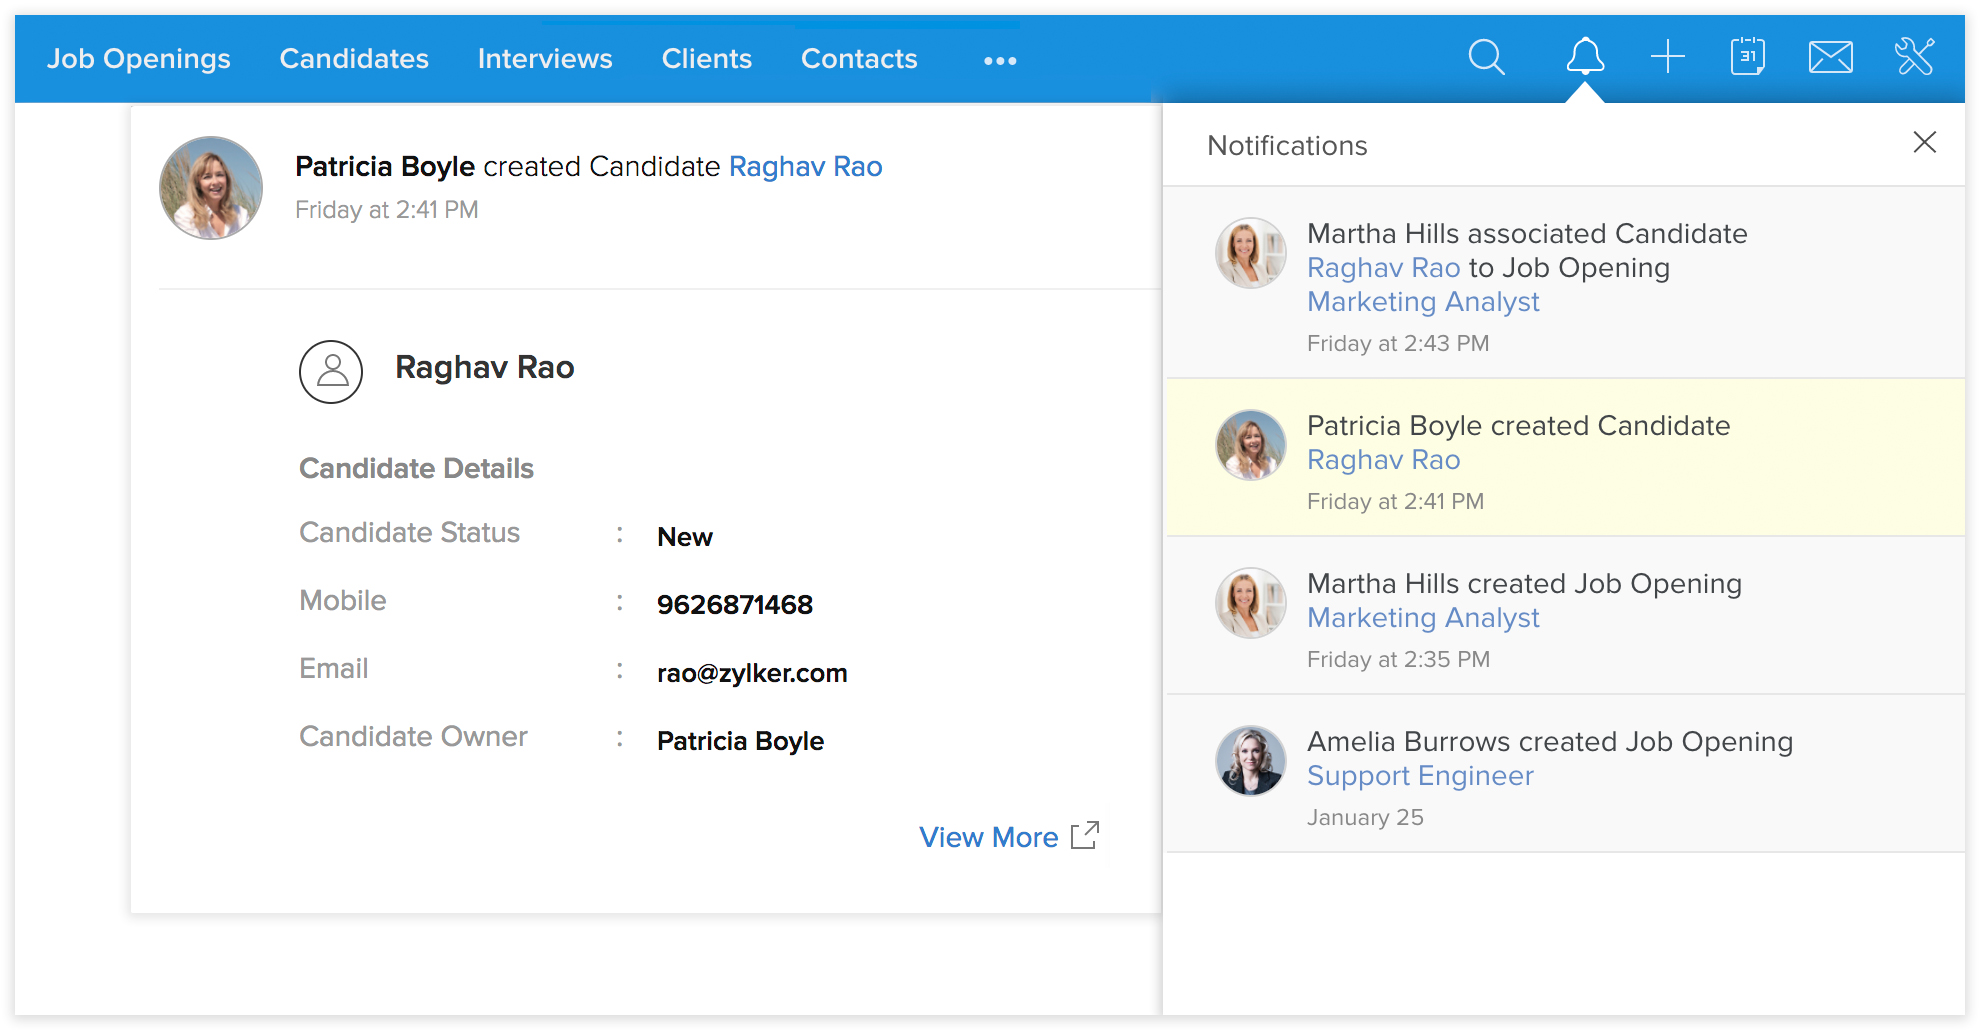
Task: Go to the Job Openings tab
Action: pos(139,59)
